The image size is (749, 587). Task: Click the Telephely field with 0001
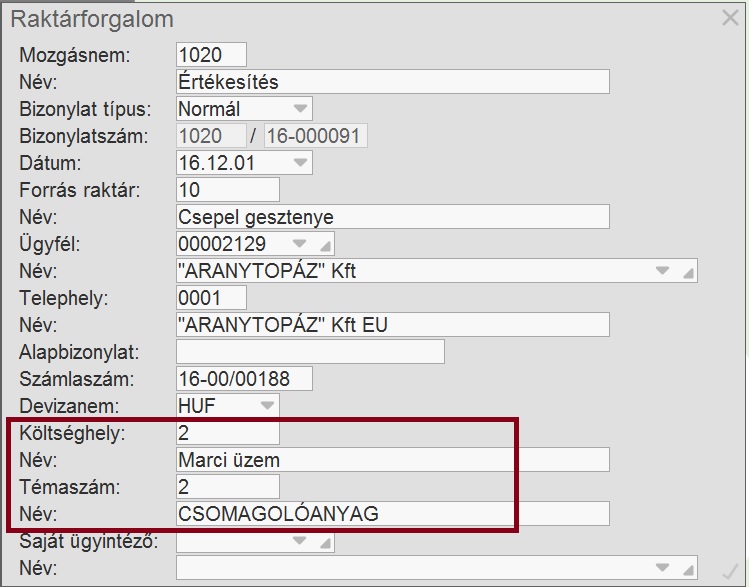[211, 298]
